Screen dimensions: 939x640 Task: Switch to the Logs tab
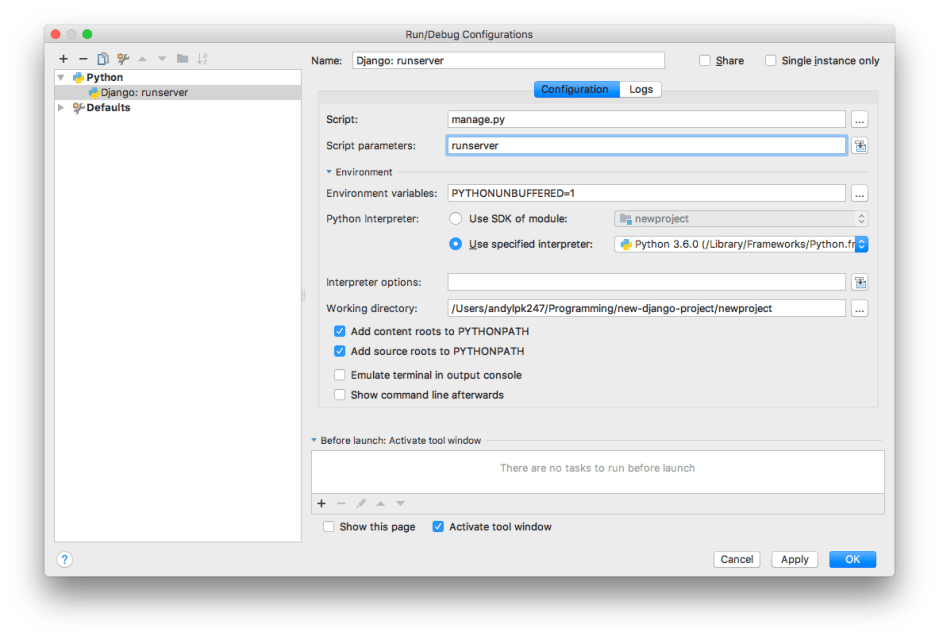(x=641, y=89)
